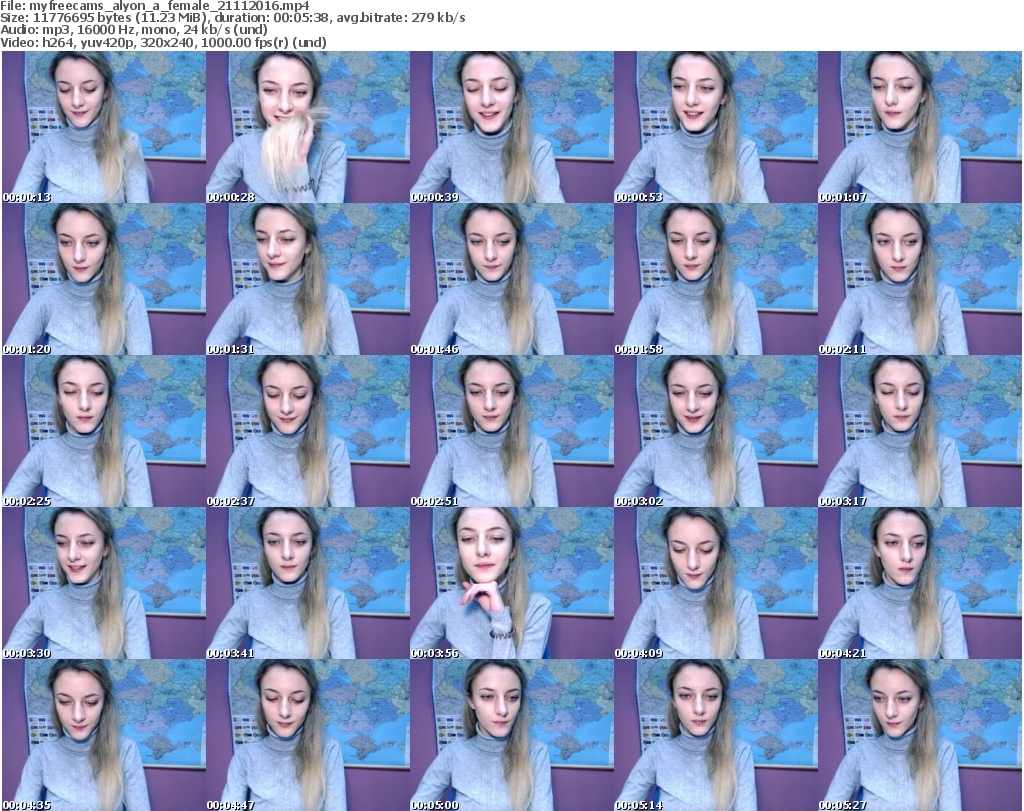Click the Size and duration info line
The height and width of the screenshot is (811, 1024).
point(232,18)
